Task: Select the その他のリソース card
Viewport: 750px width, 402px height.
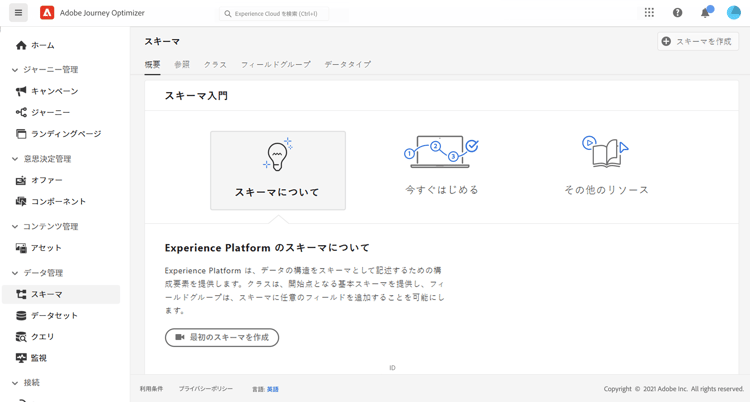Action: coord(606,166)
